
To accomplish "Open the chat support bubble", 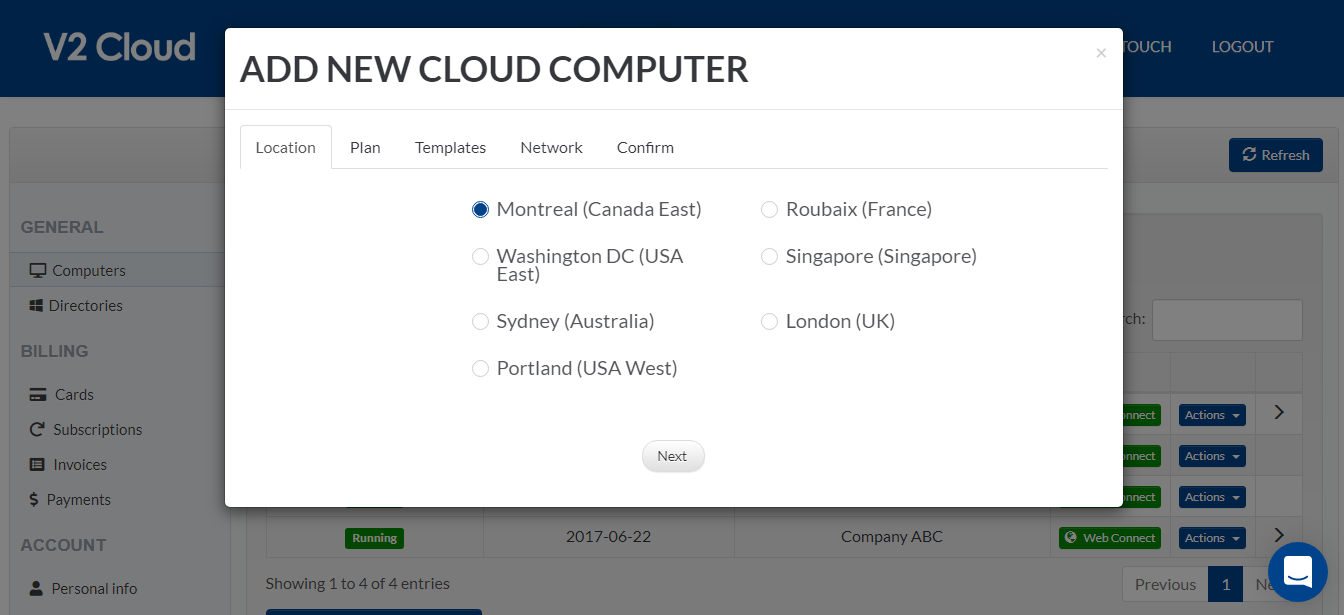I will 1297,571.
